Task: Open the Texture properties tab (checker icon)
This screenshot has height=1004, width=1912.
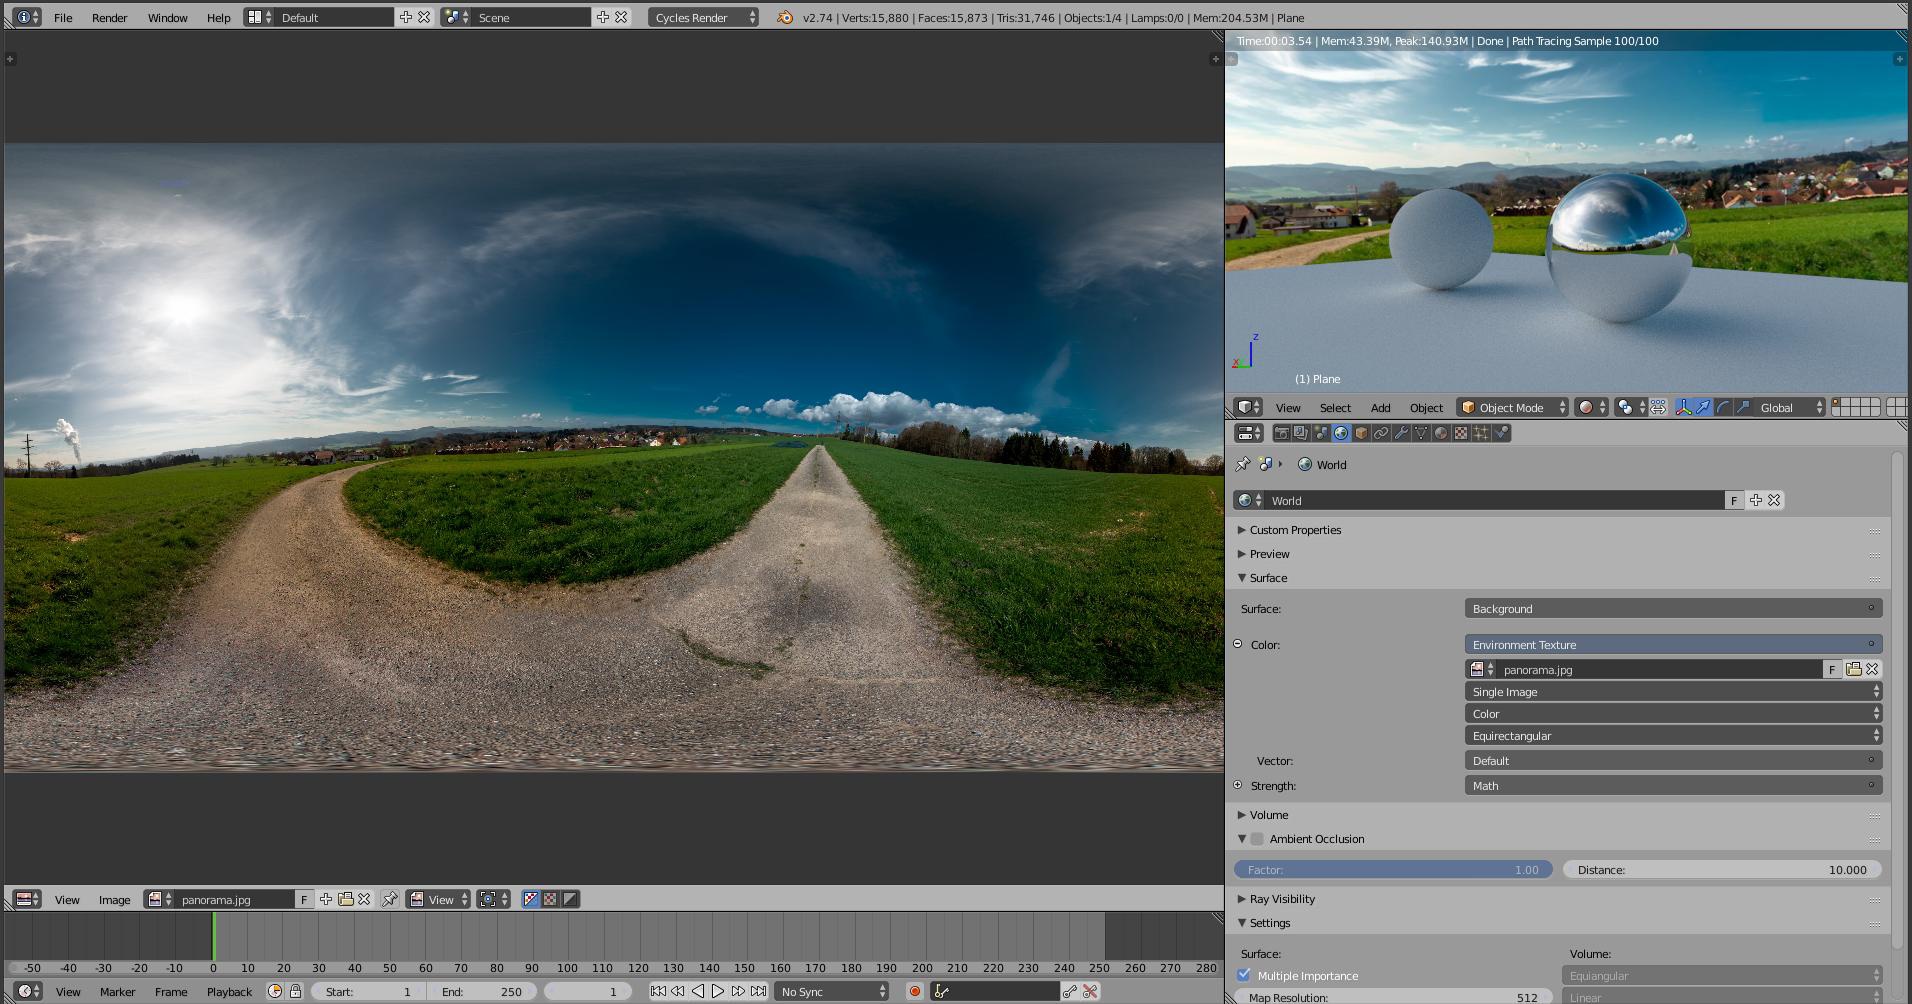Action: tap(1461, 433)
